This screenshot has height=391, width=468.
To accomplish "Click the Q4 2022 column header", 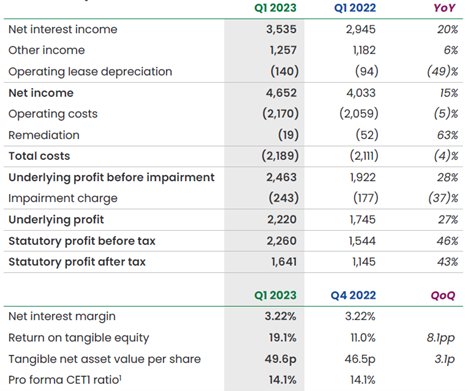I will tap(353, 295).
